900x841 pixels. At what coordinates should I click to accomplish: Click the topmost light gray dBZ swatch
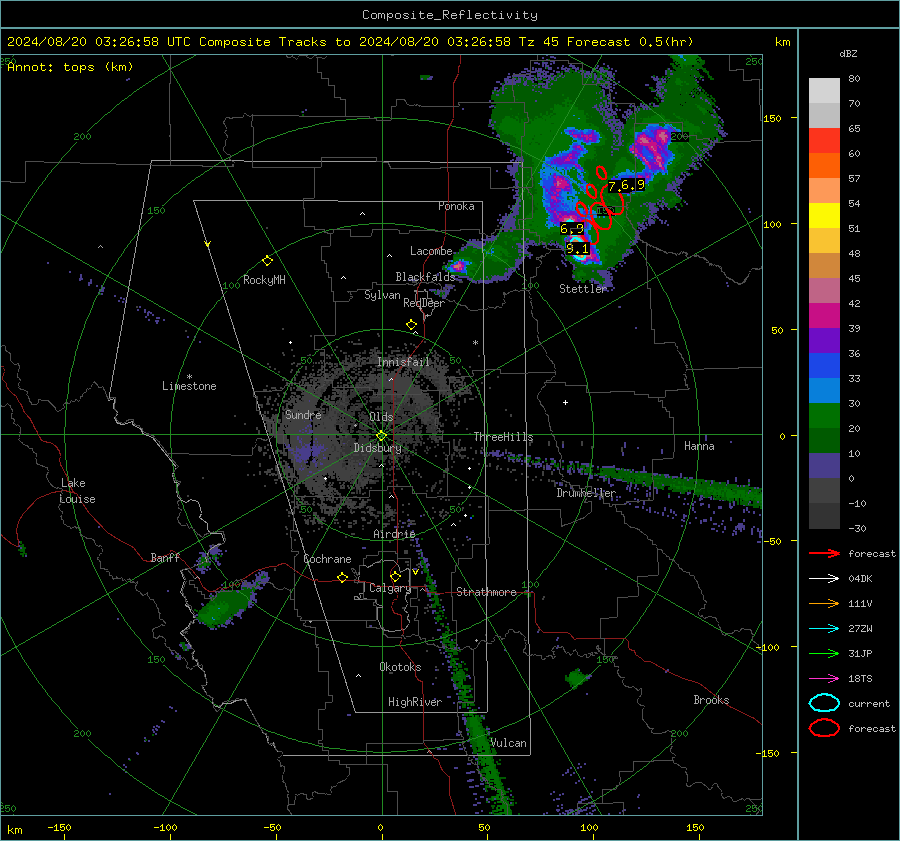point(824,91)
